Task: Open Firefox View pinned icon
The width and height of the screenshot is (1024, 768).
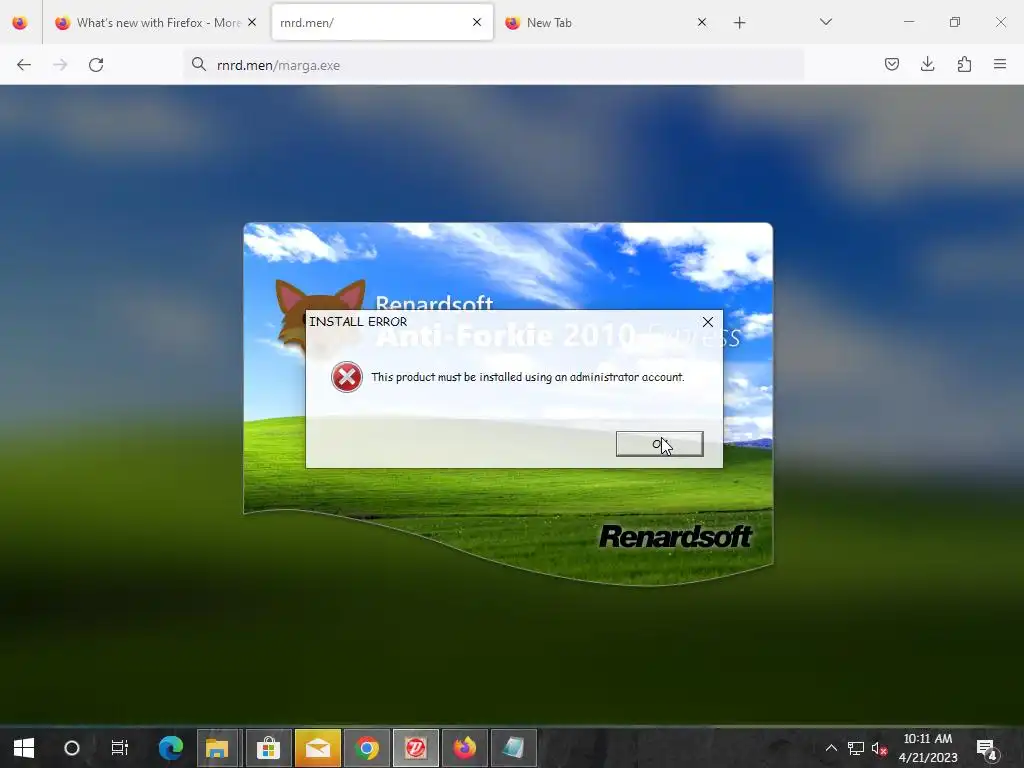Action: (x=20, y=23)
